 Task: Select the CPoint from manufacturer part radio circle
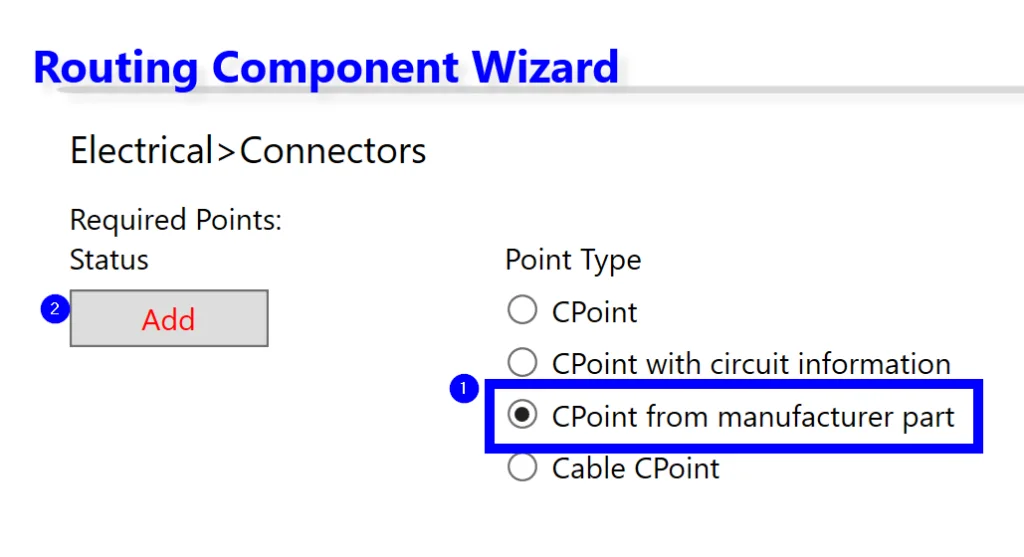(x=523, y=416)
